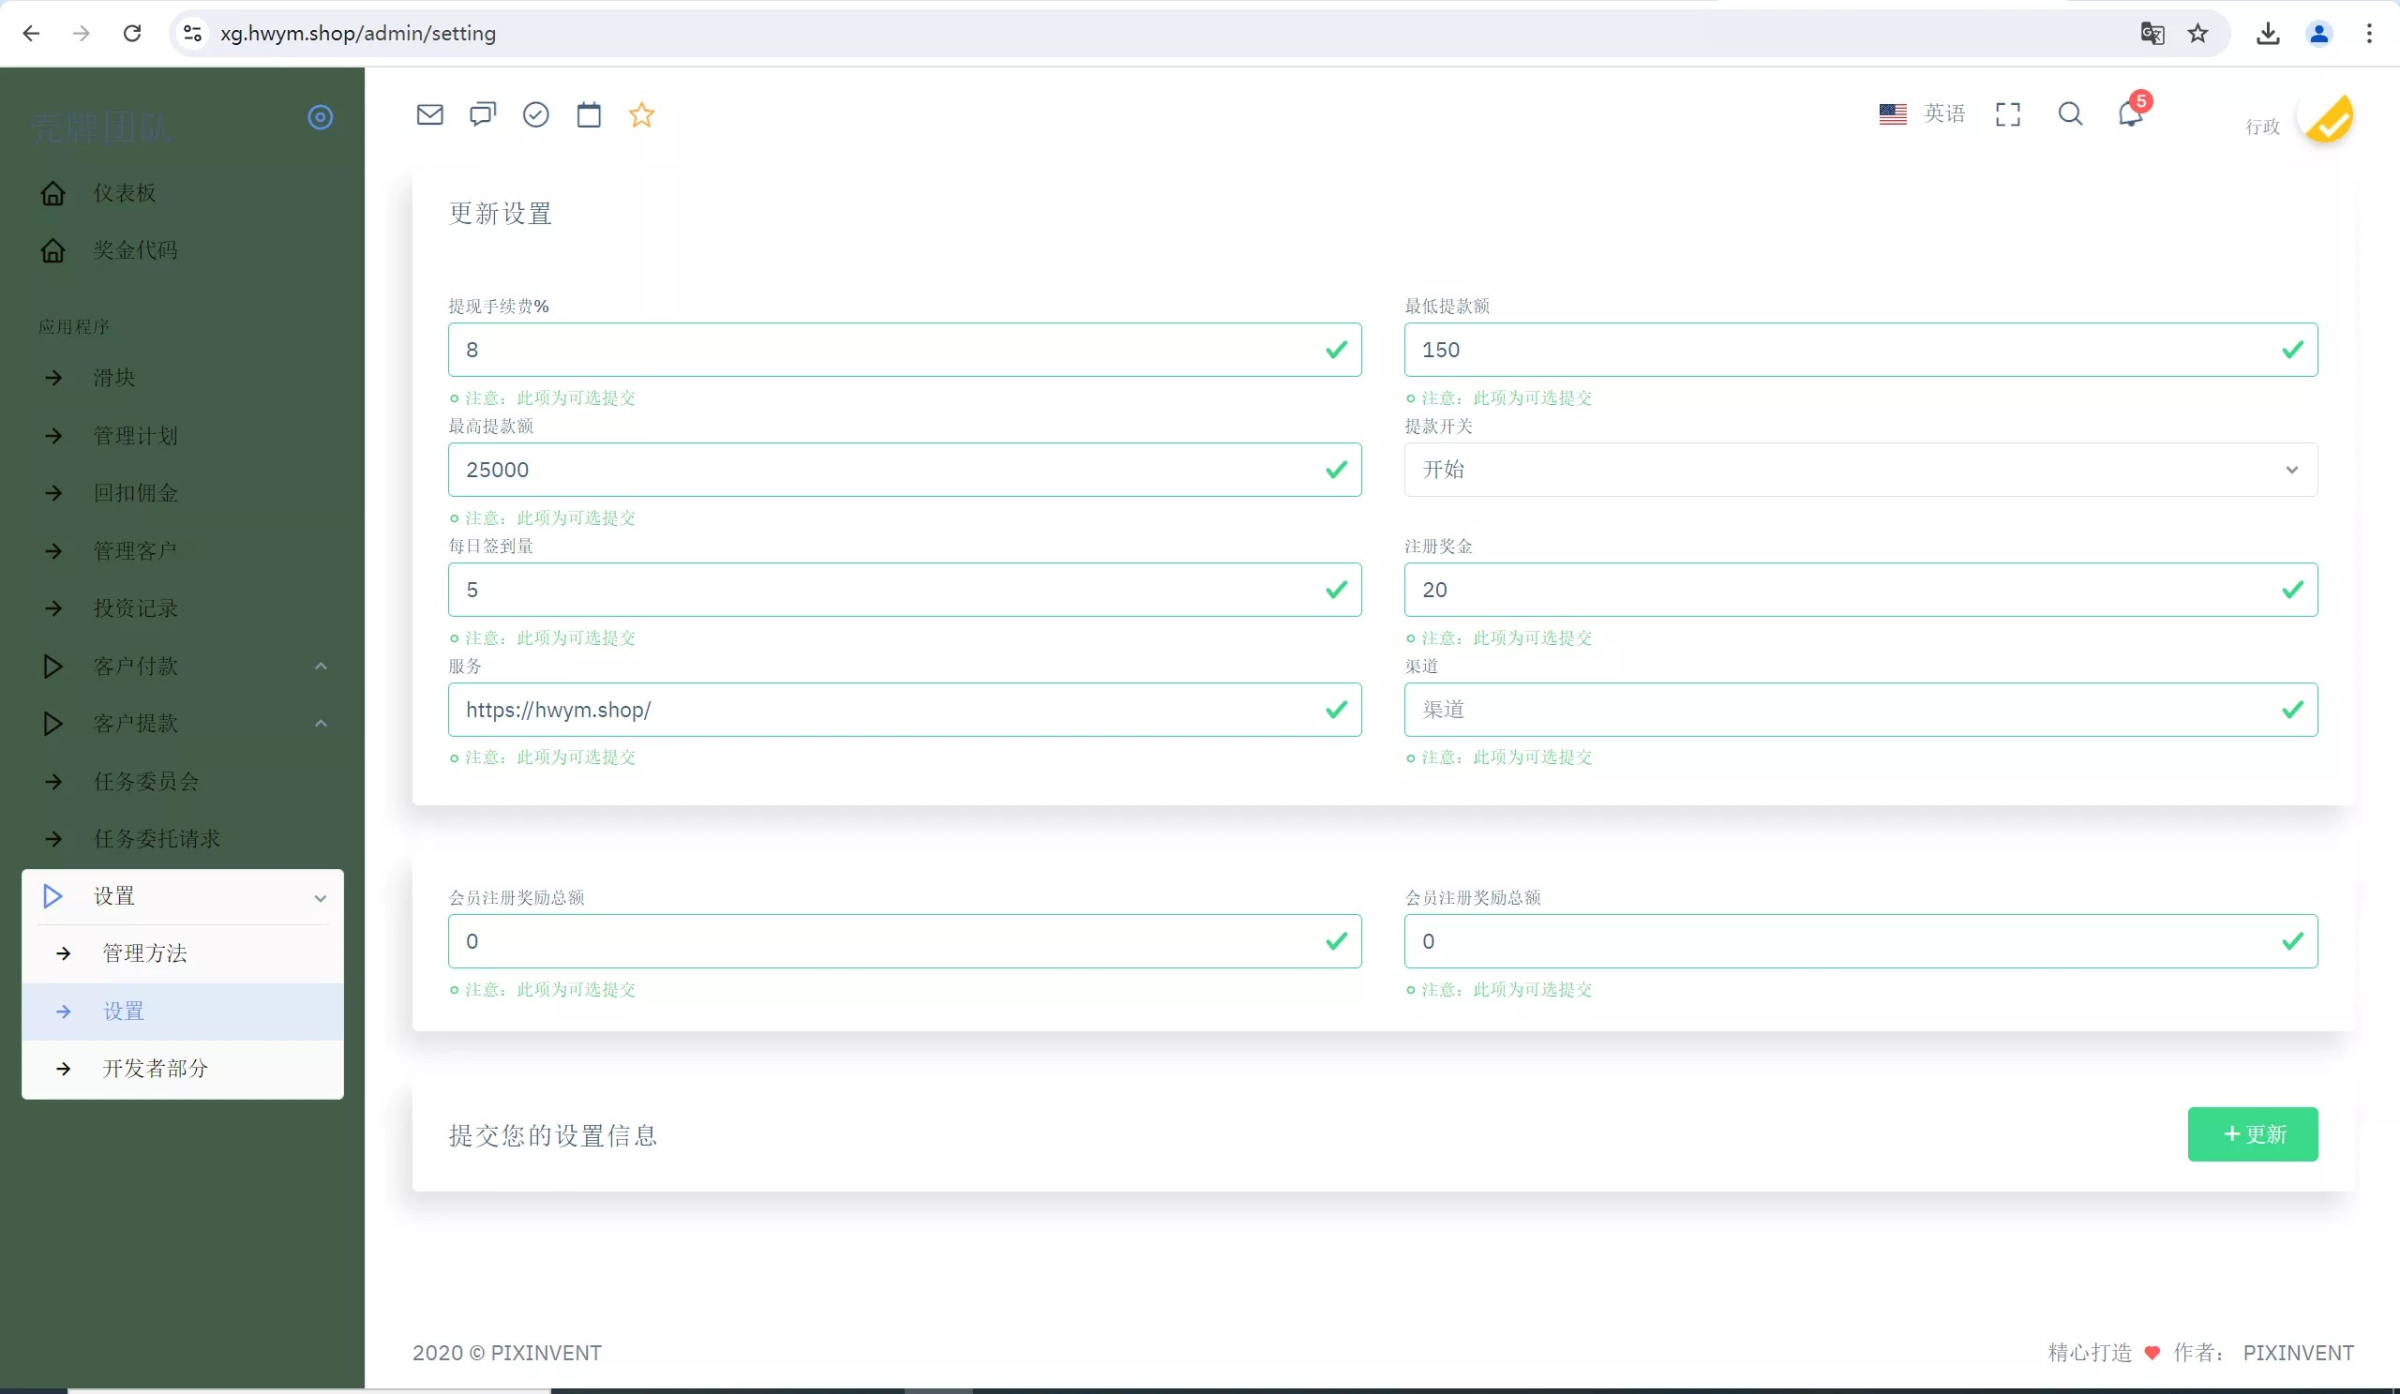This screenshot has width=2400, height=1394.
Task: Open the search magnifier icon
Action: click(x=2070, y=114)
